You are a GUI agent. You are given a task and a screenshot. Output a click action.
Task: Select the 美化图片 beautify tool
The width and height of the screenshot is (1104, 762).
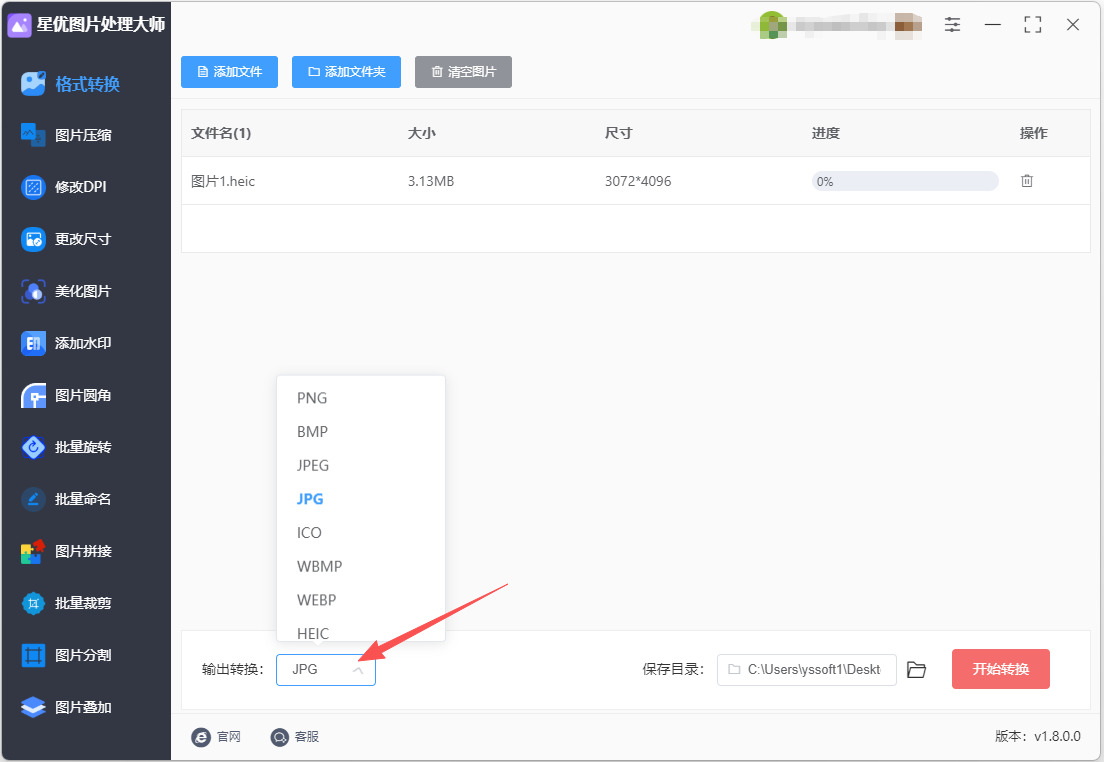[x=65, y=291]
